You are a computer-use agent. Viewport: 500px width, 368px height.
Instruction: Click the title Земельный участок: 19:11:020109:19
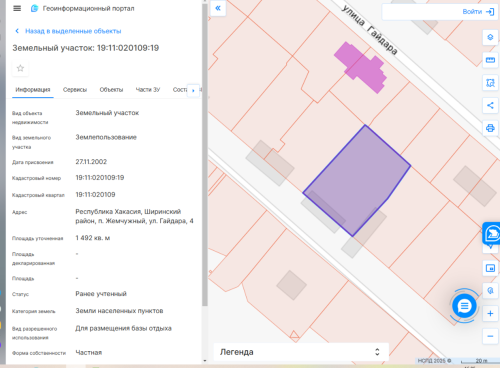(x=86, y=48)
